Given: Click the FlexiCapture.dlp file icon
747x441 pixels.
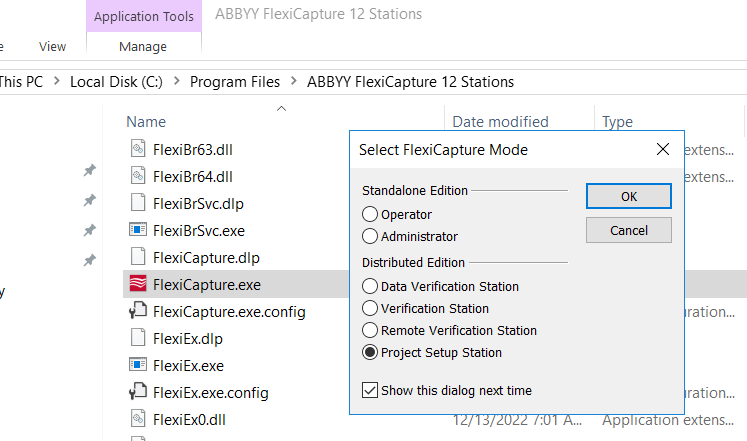Looking at the screenshot, I should pos(138,256).
